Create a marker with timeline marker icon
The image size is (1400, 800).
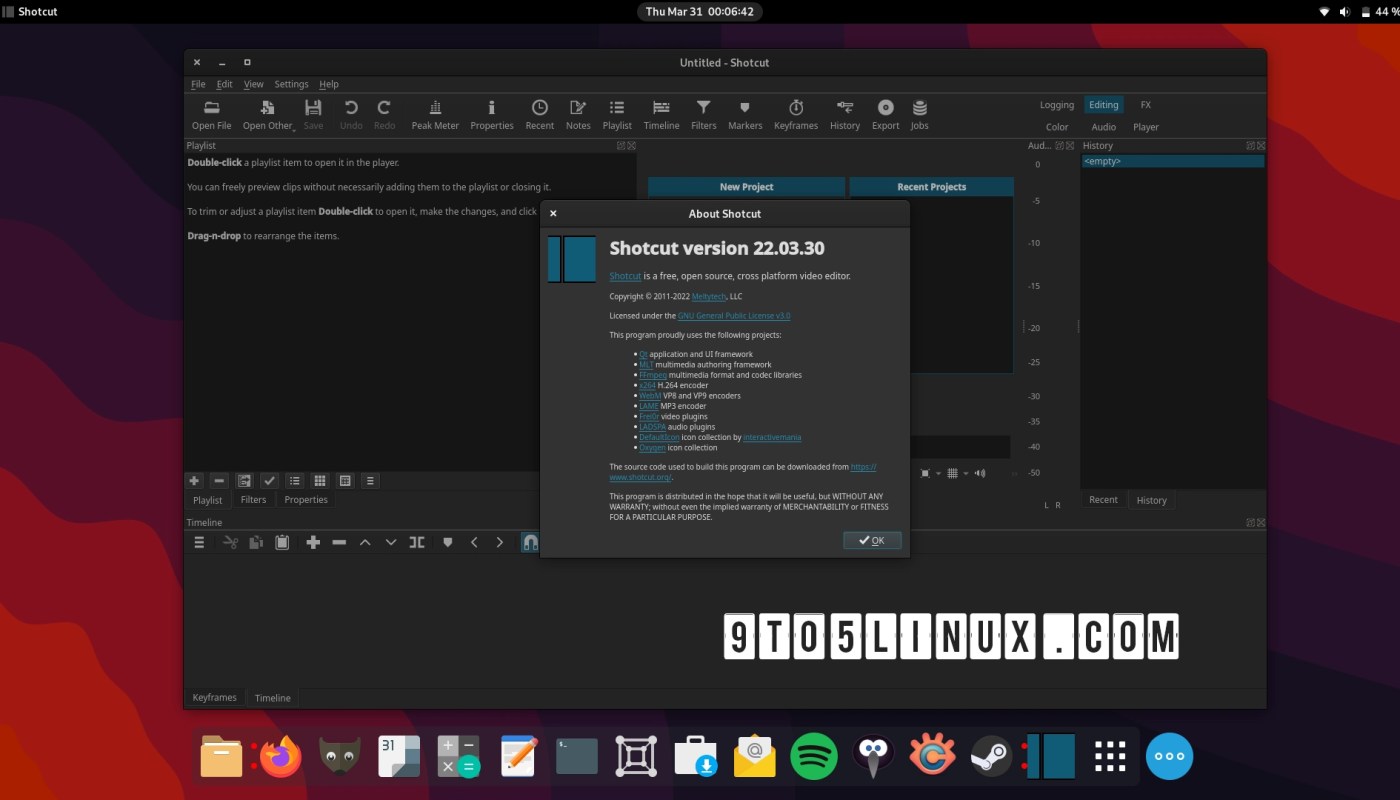pyautogui.click(x=447, y=542)
